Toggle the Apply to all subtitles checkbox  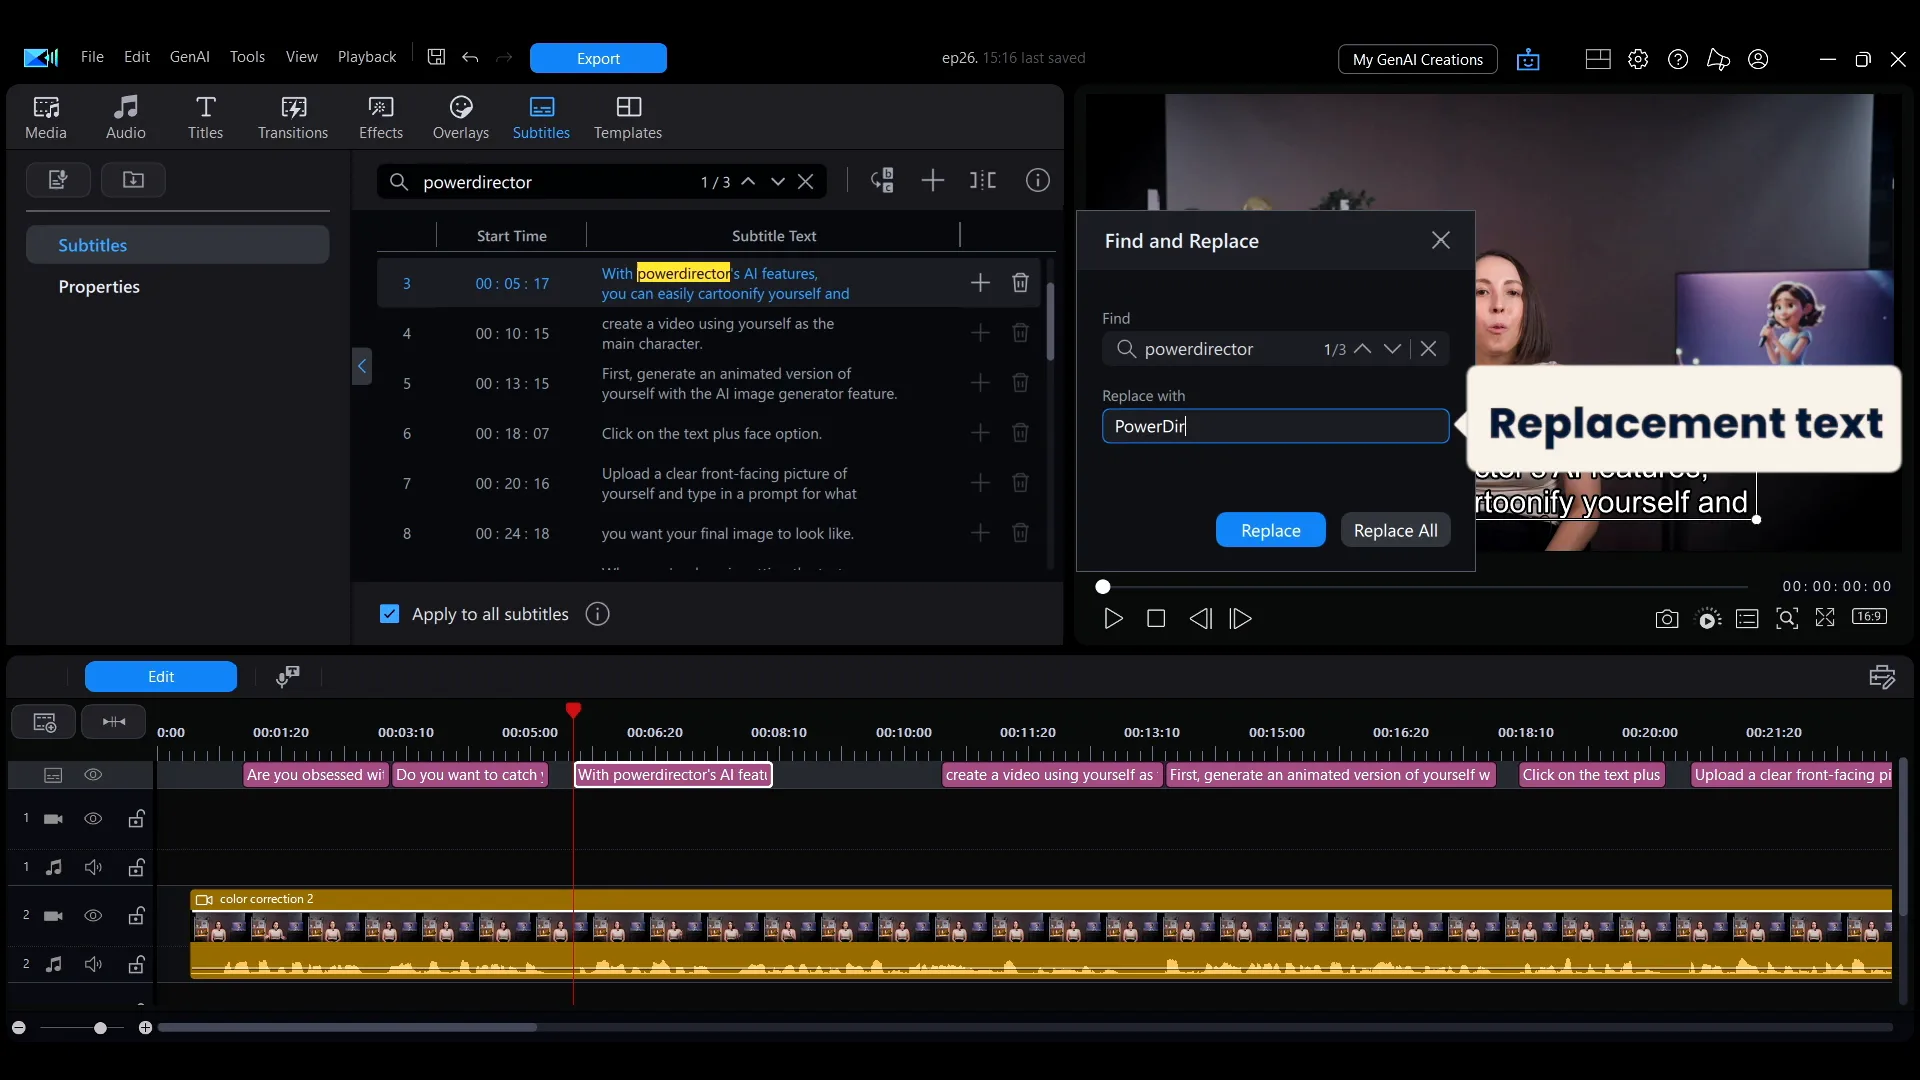390,614
